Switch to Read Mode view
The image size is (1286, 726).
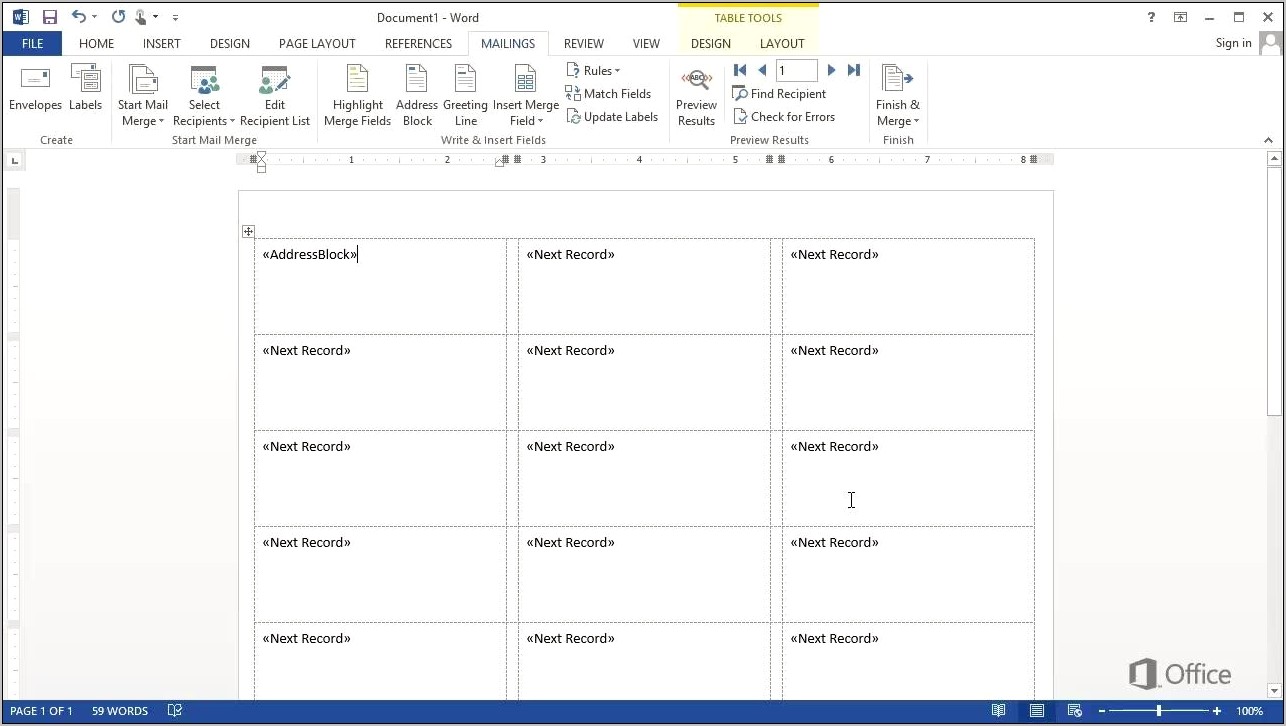(998, 711)
